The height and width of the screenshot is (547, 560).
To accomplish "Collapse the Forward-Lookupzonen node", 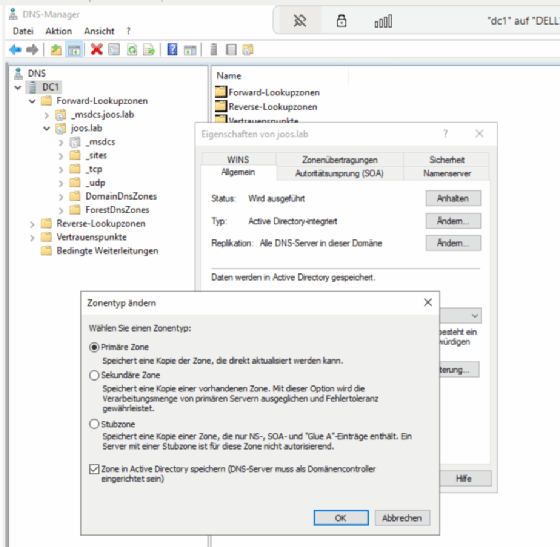I will [32, 101].
